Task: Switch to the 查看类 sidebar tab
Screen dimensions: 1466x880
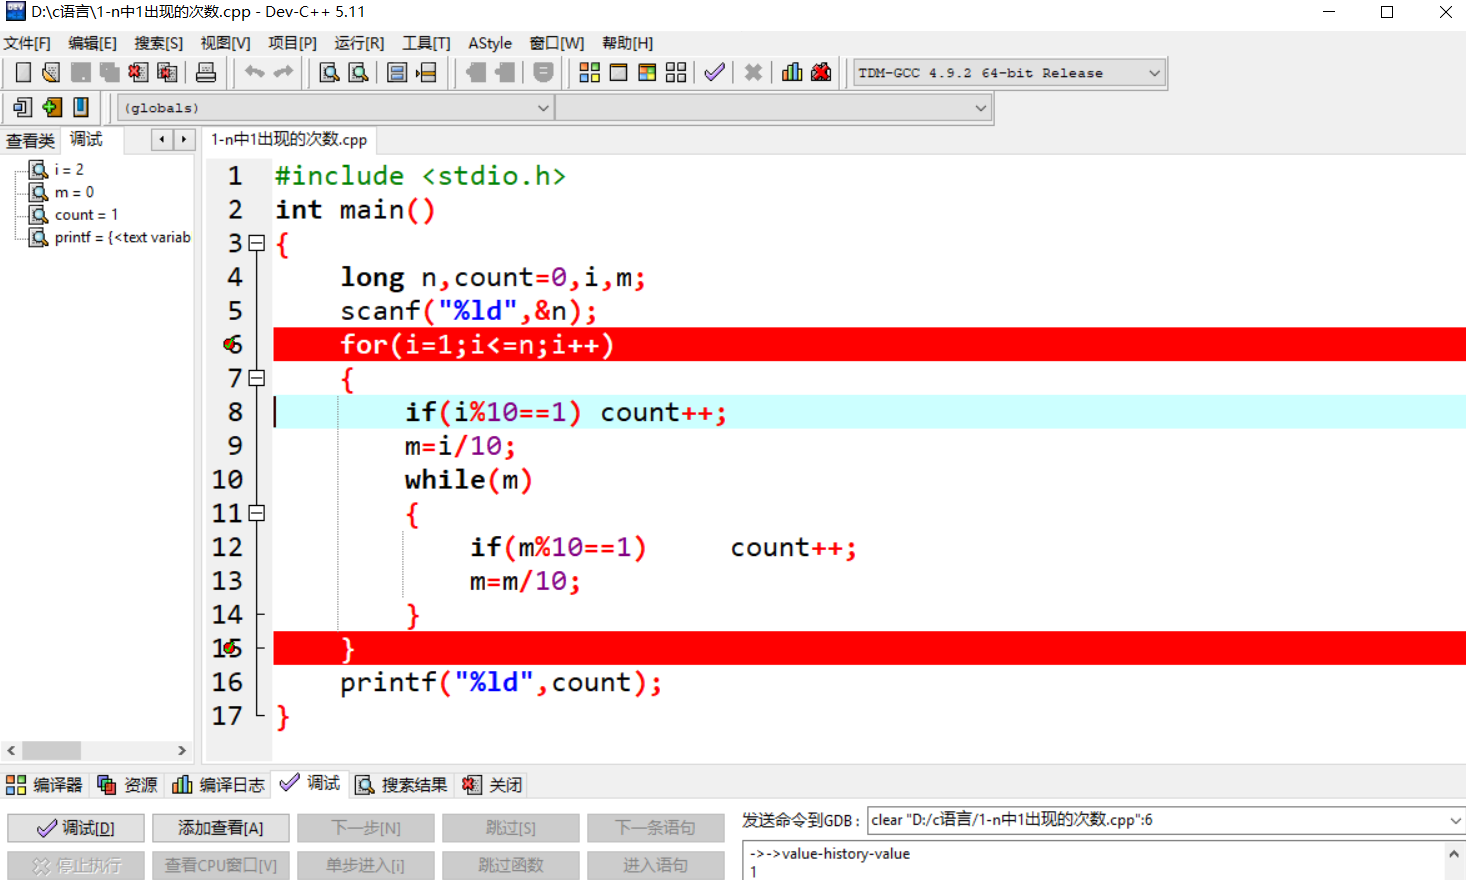Action: click(30, 141)
